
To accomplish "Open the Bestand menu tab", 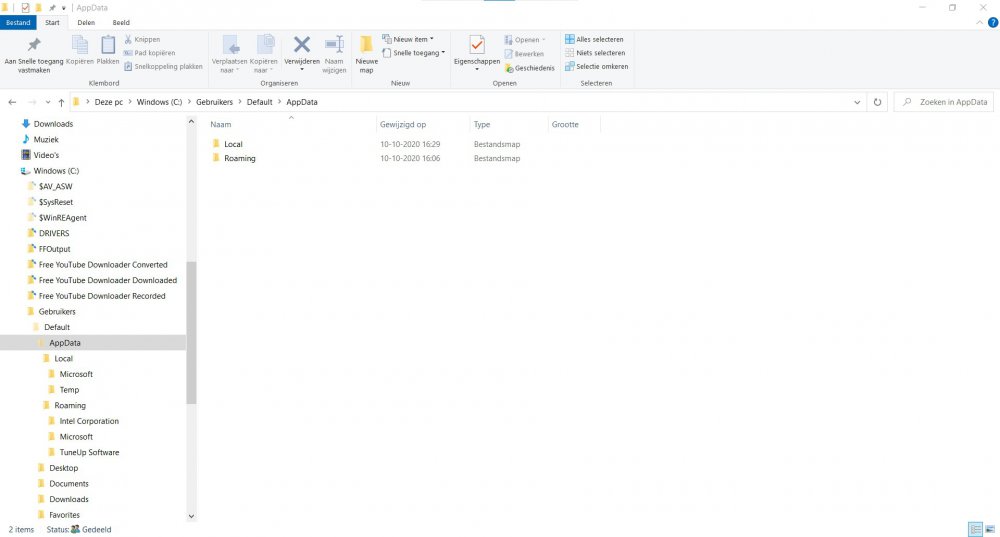I will coord(18,22).
